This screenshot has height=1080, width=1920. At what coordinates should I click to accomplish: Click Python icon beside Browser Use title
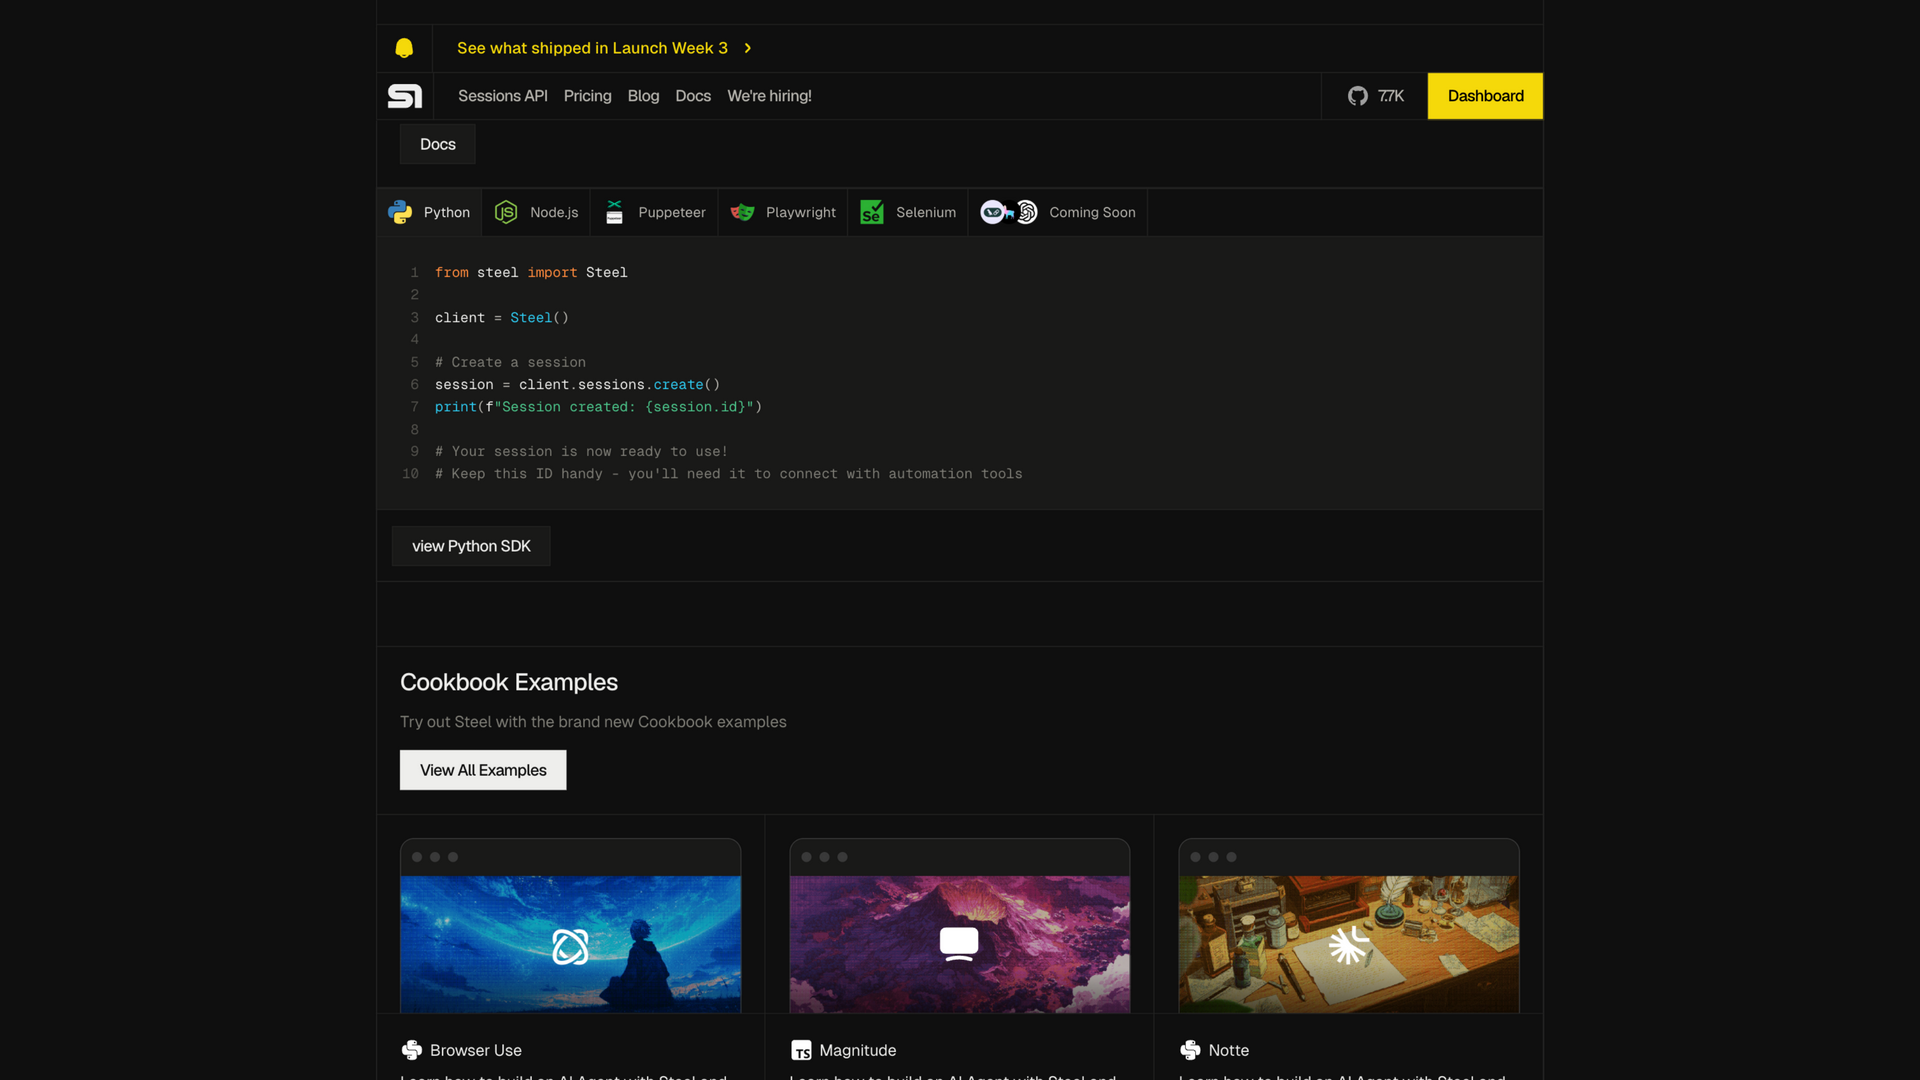click(x=411, y=1050)
